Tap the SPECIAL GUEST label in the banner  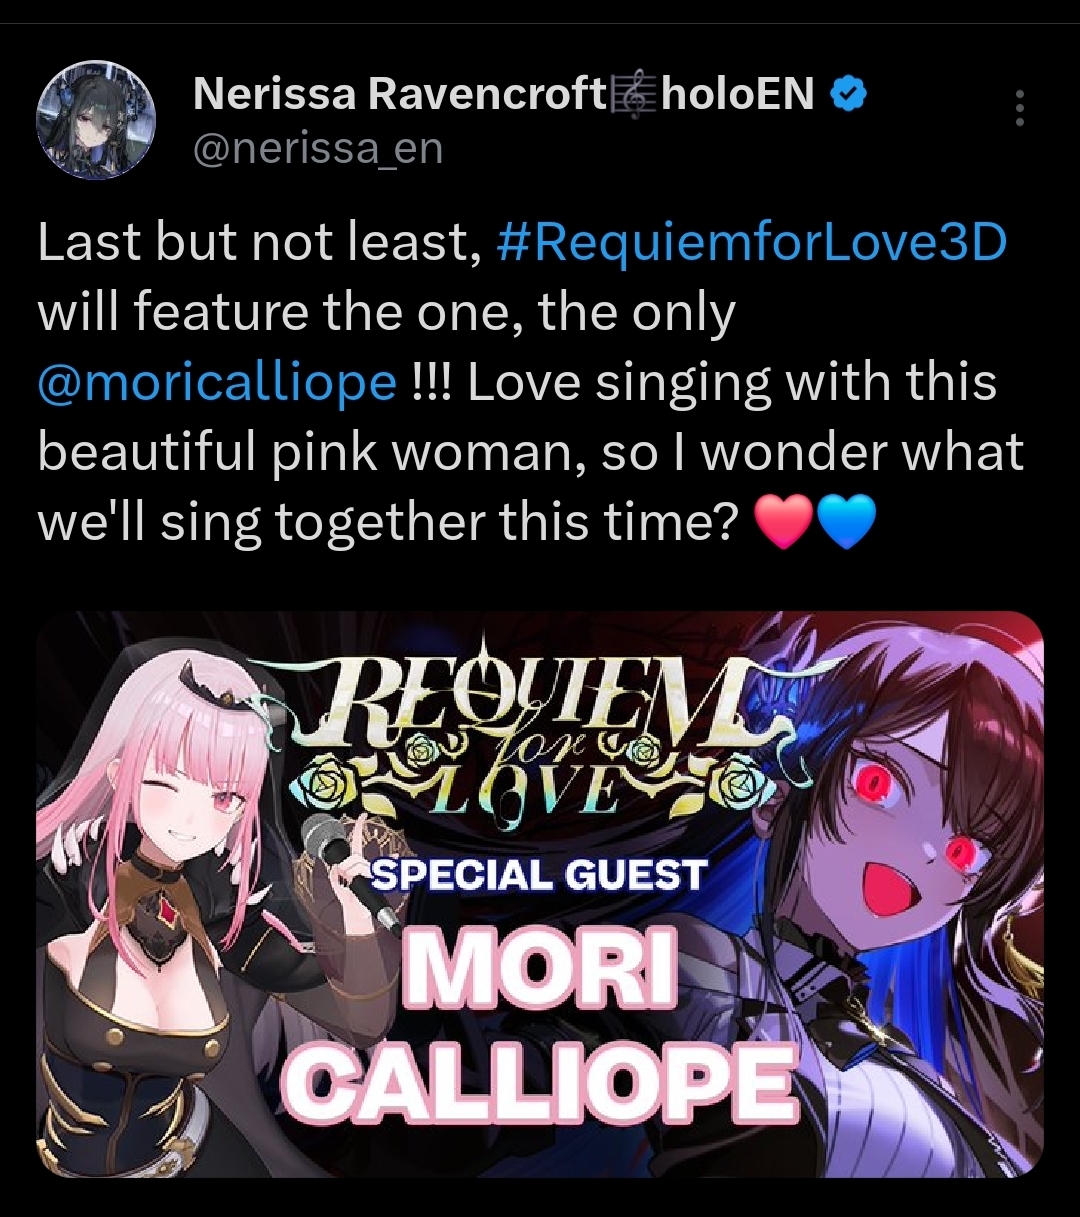[540, 875]
